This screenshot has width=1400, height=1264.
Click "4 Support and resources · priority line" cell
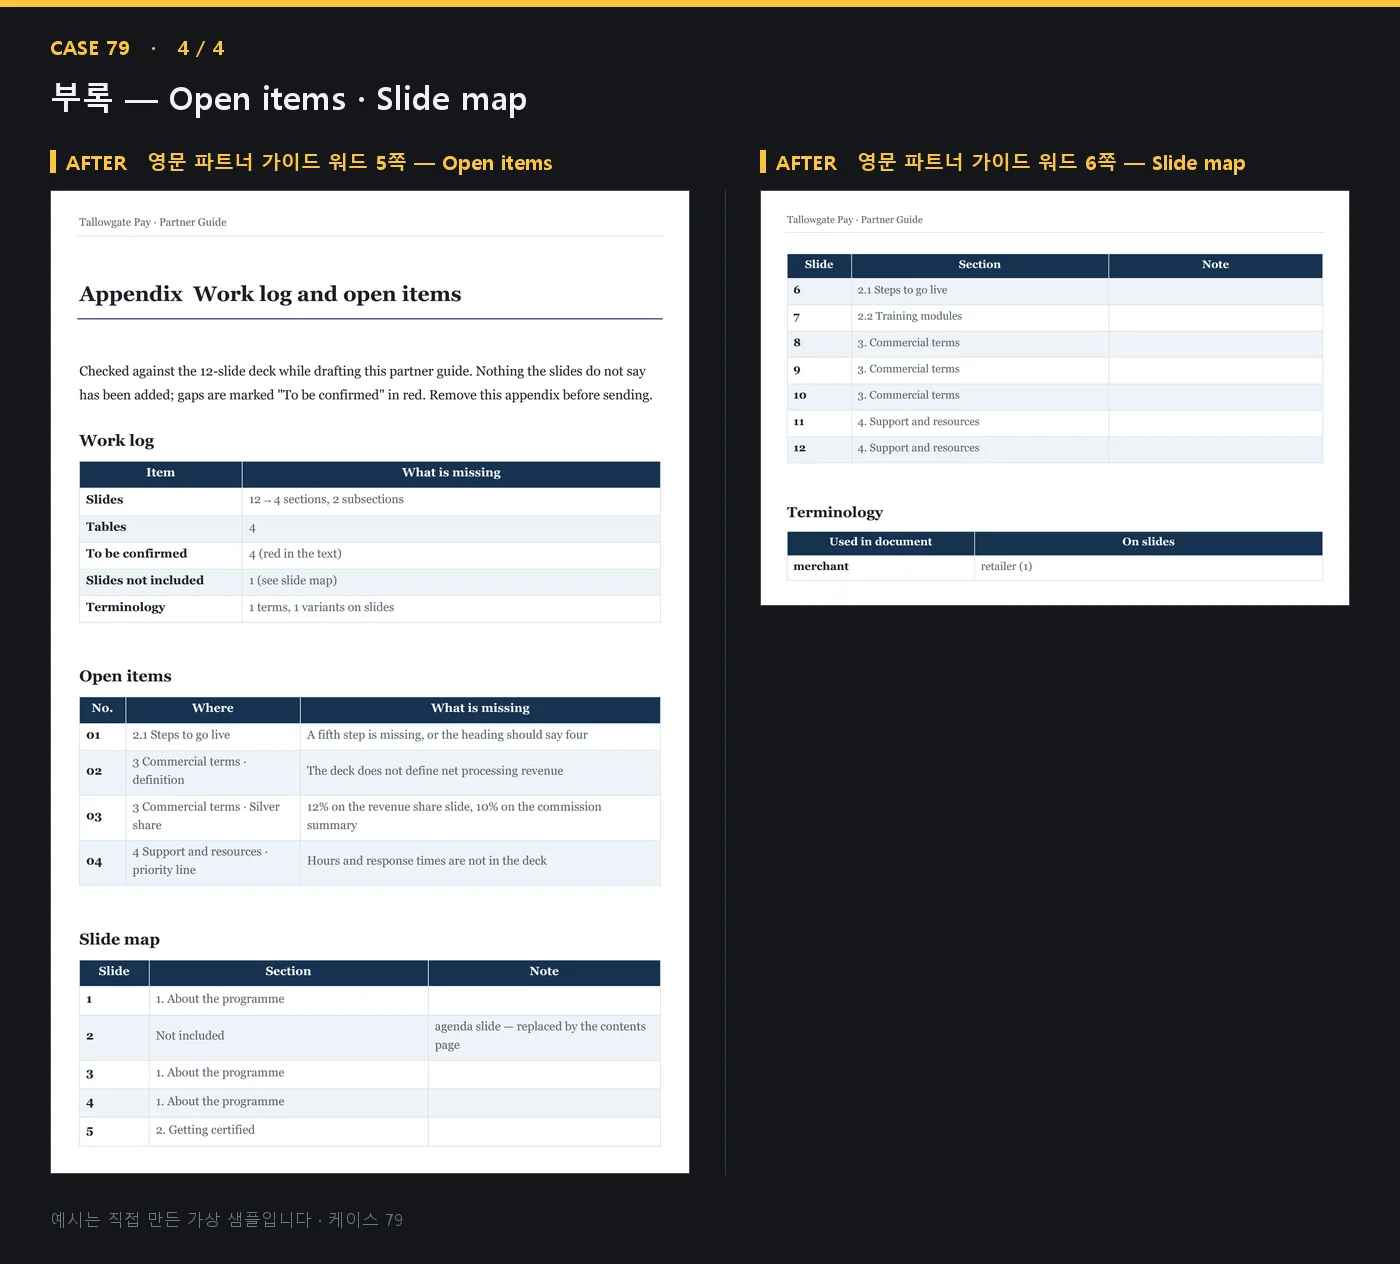coord(213,861)
